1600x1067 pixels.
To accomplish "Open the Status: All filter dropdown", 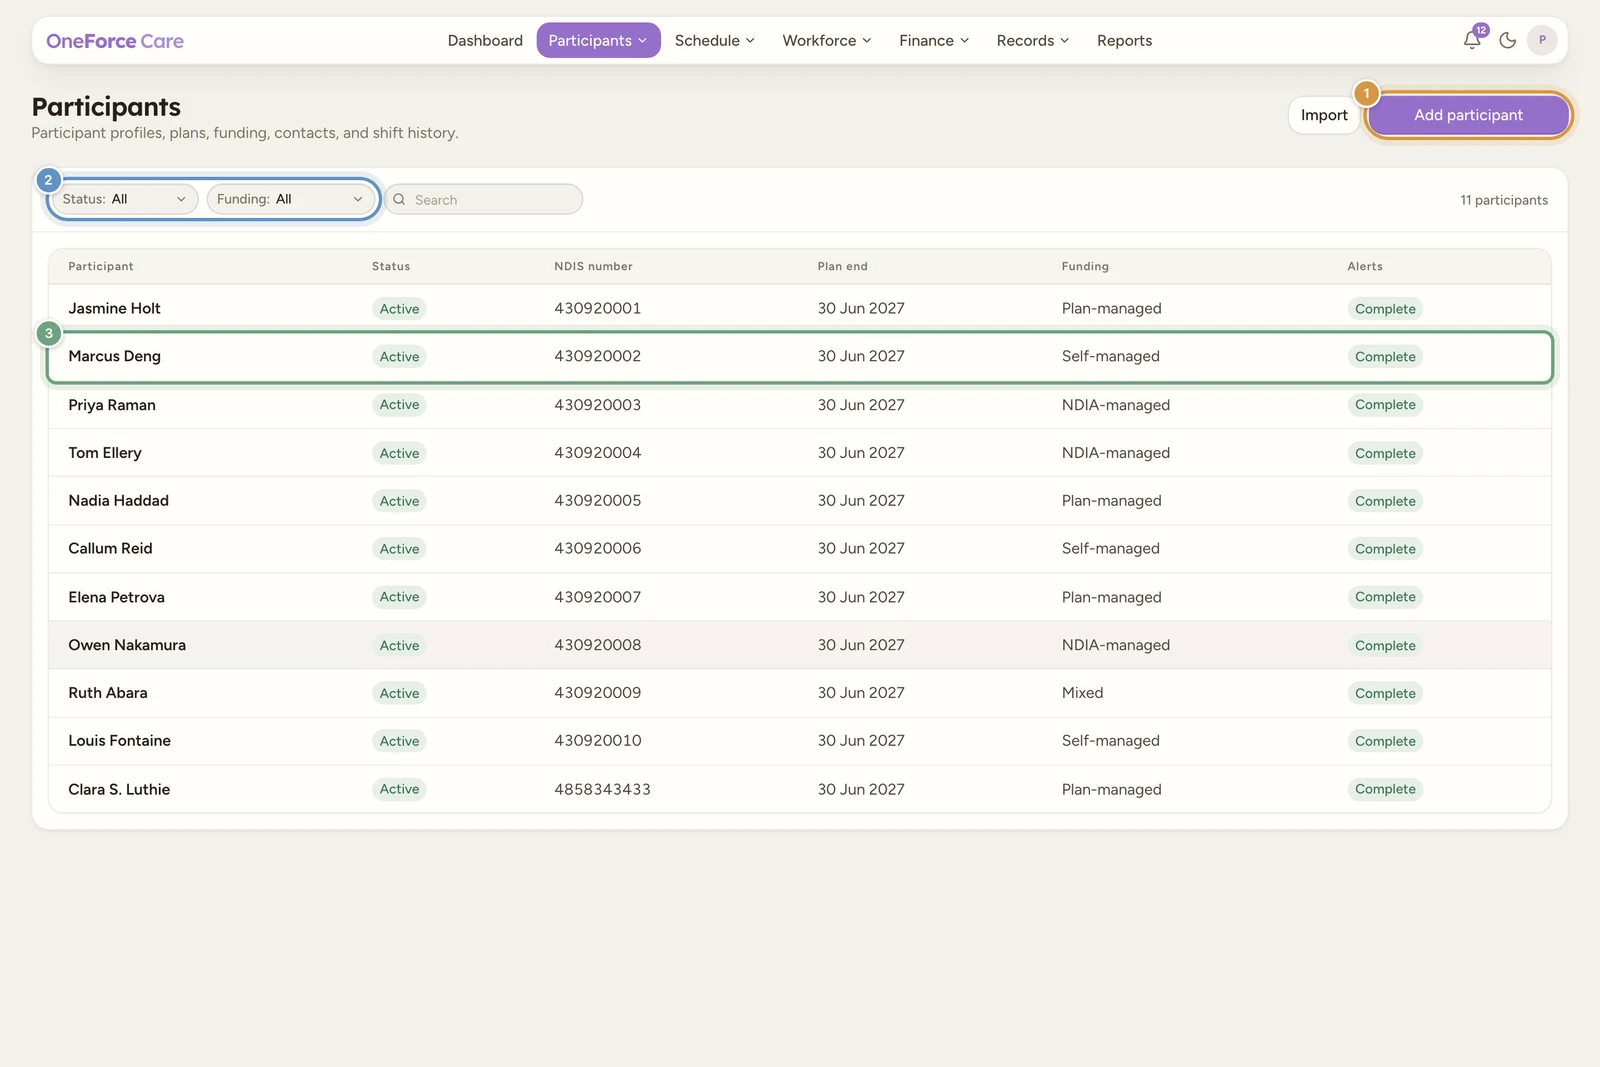I will point(125,199).
